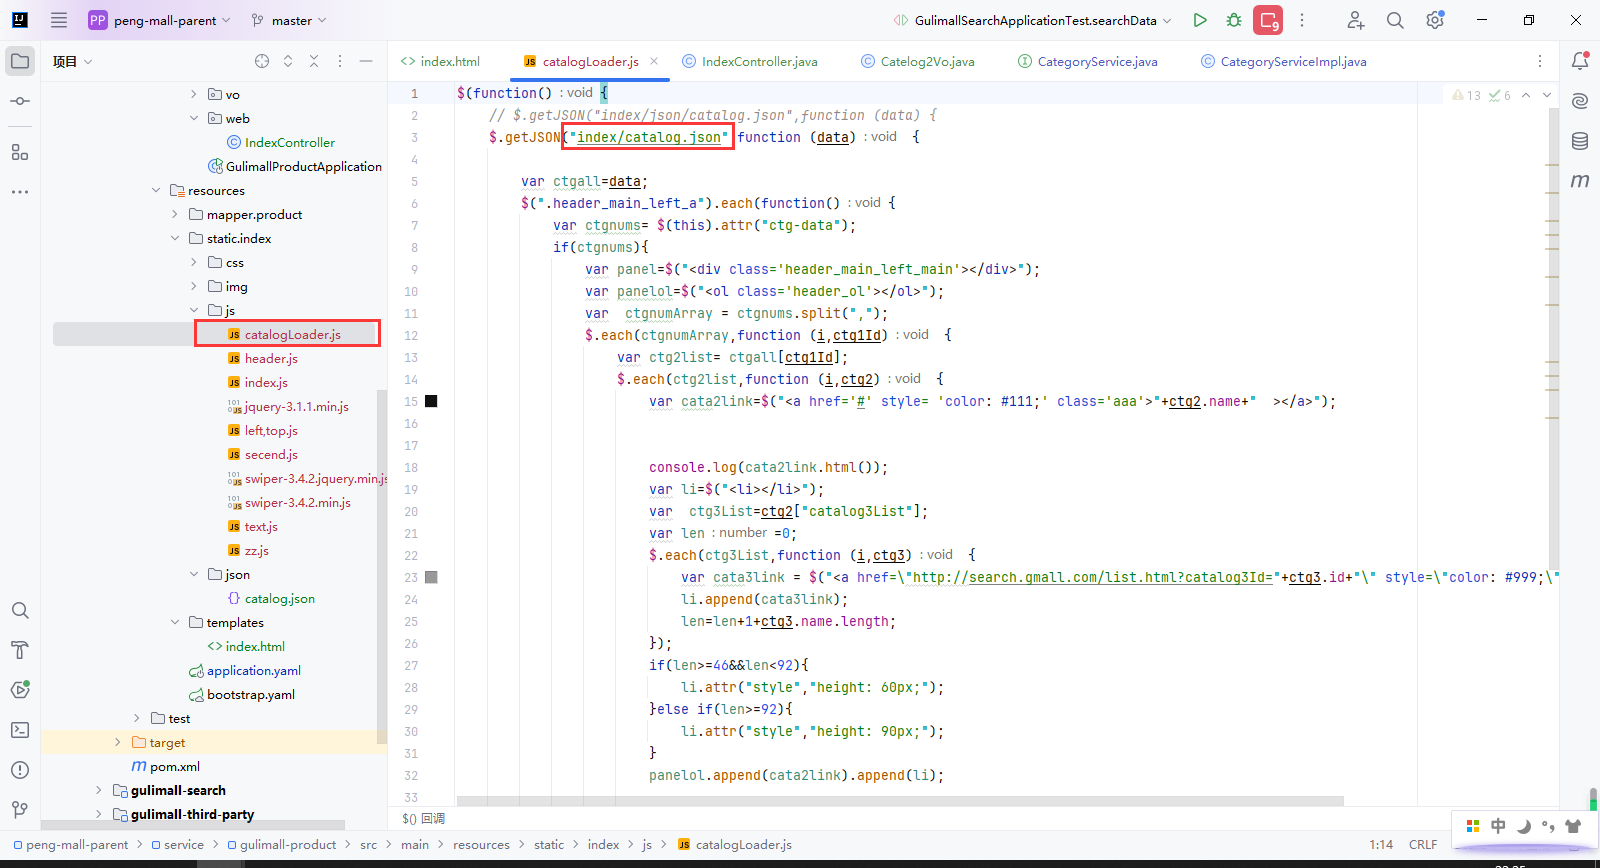Open the Commit tool window
Screen dimensions: 1600x868
[20, 101]
